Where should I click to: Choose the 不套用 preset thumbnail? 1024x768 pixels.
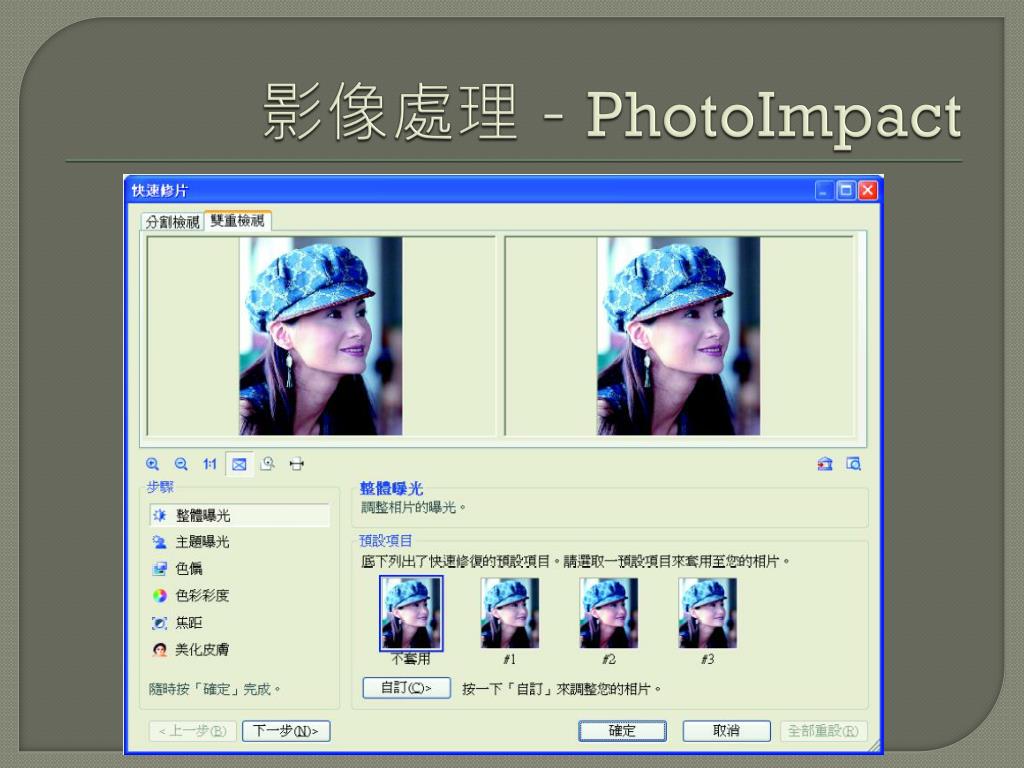(x=411, y=614)
